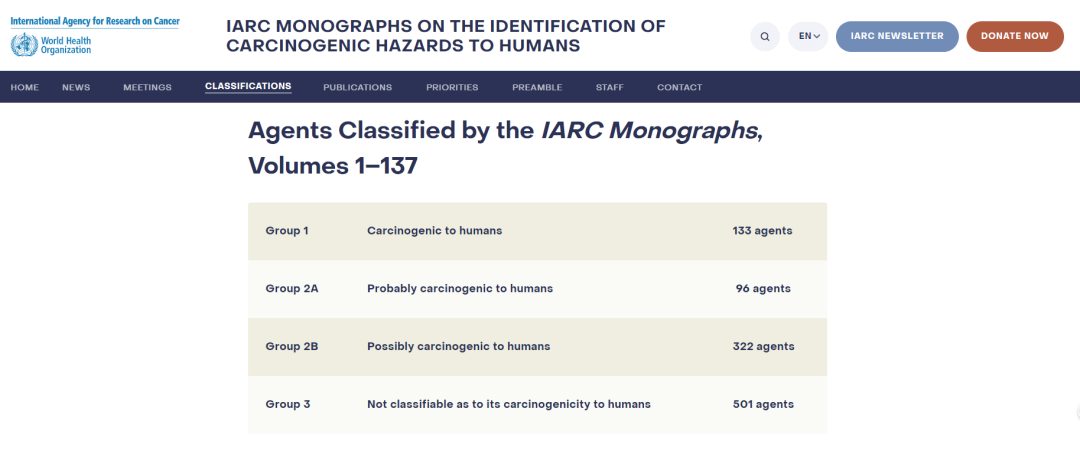Viewport: 1080px width, 451px height.
Task: Open the News menu item
Action: coord(76,87)
